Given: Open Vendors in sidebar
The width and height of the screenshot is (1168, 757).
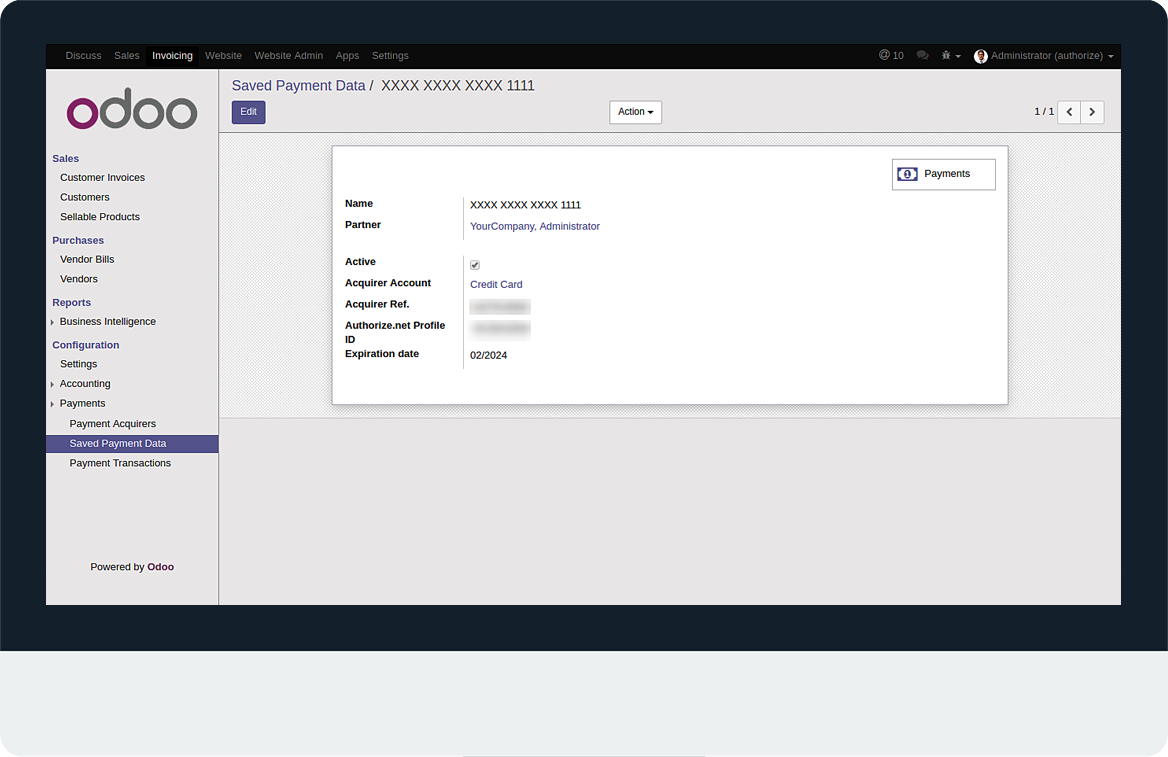Looking at the screenshot, I should coord(79,279).
